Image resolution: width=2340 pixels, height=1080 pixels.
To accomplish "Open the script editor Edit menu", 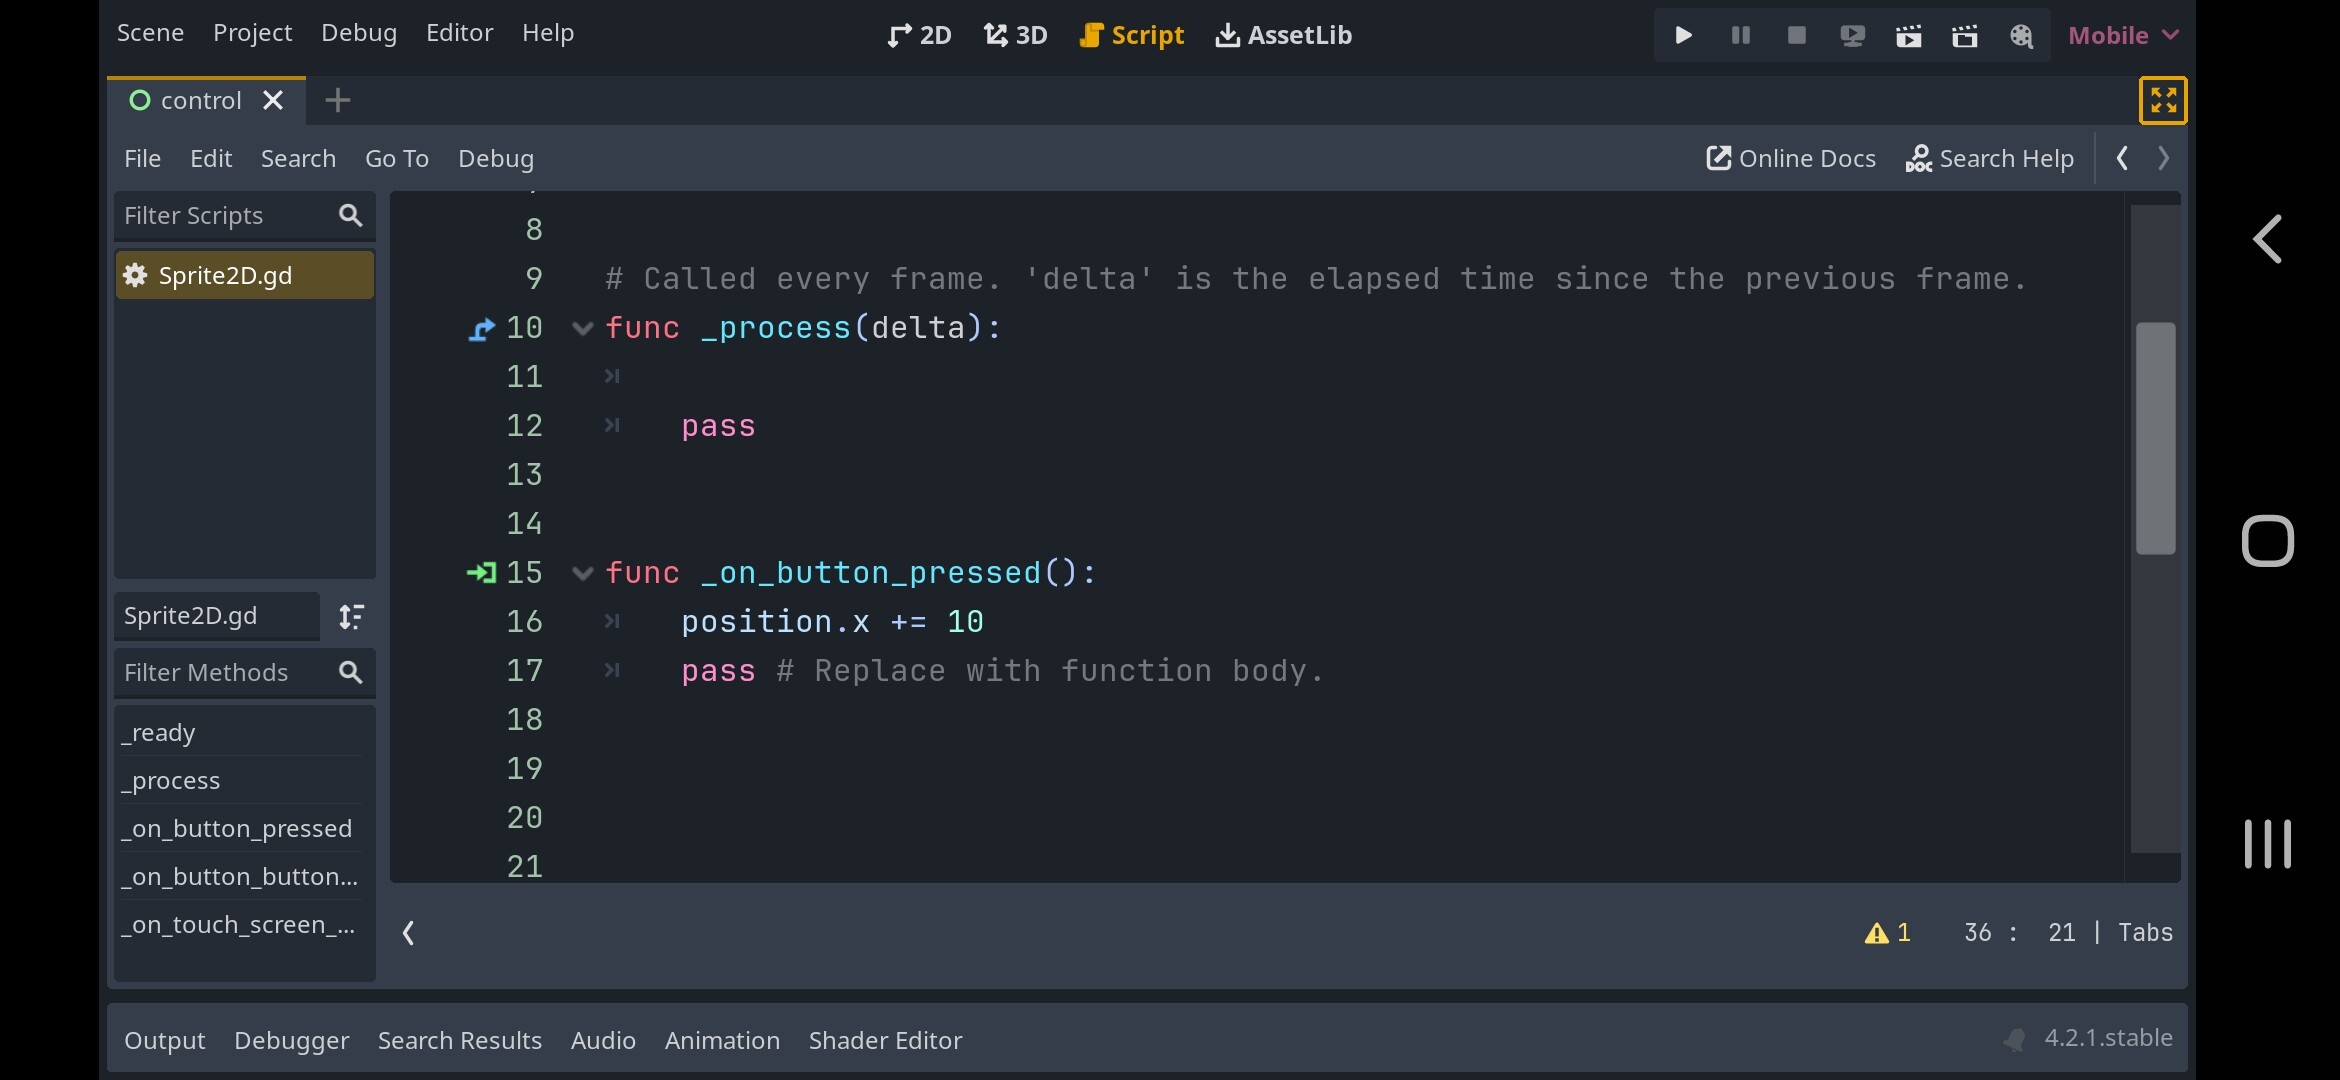I will 211,159.
